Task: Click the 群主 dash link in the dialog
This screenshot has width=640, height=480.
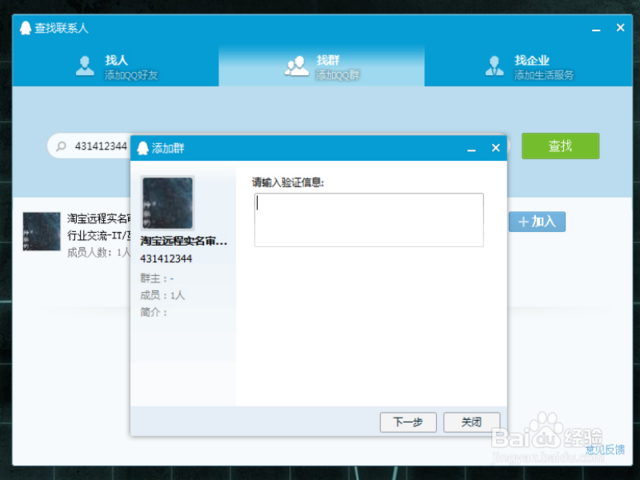Action: 172,279
